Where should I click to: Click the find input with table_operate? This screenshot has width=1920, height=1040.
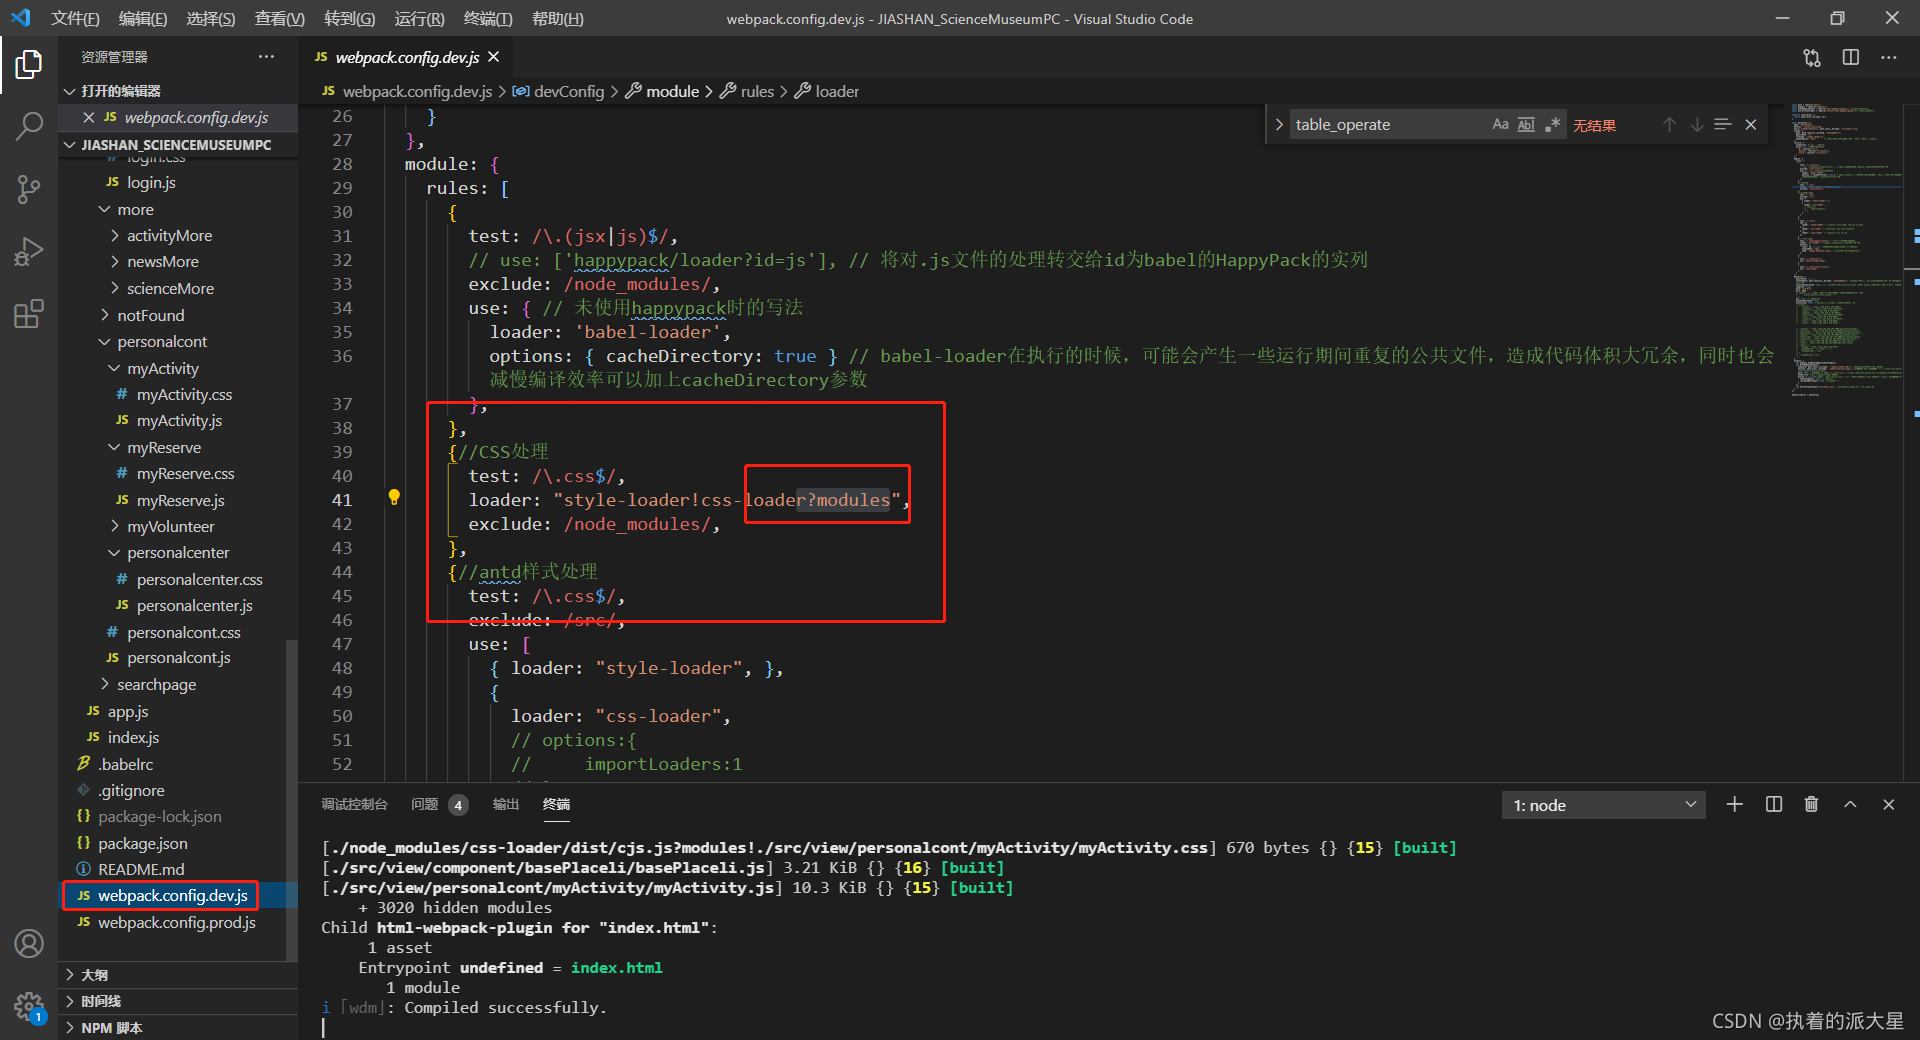tap(1388, 125)
